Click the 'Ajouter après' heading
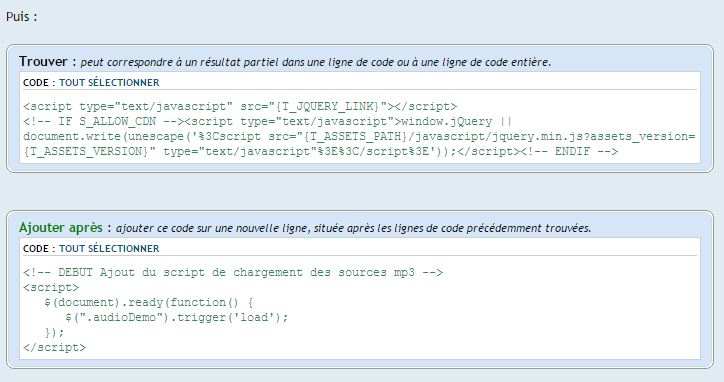The image size is (724, 382). (60, 228)
